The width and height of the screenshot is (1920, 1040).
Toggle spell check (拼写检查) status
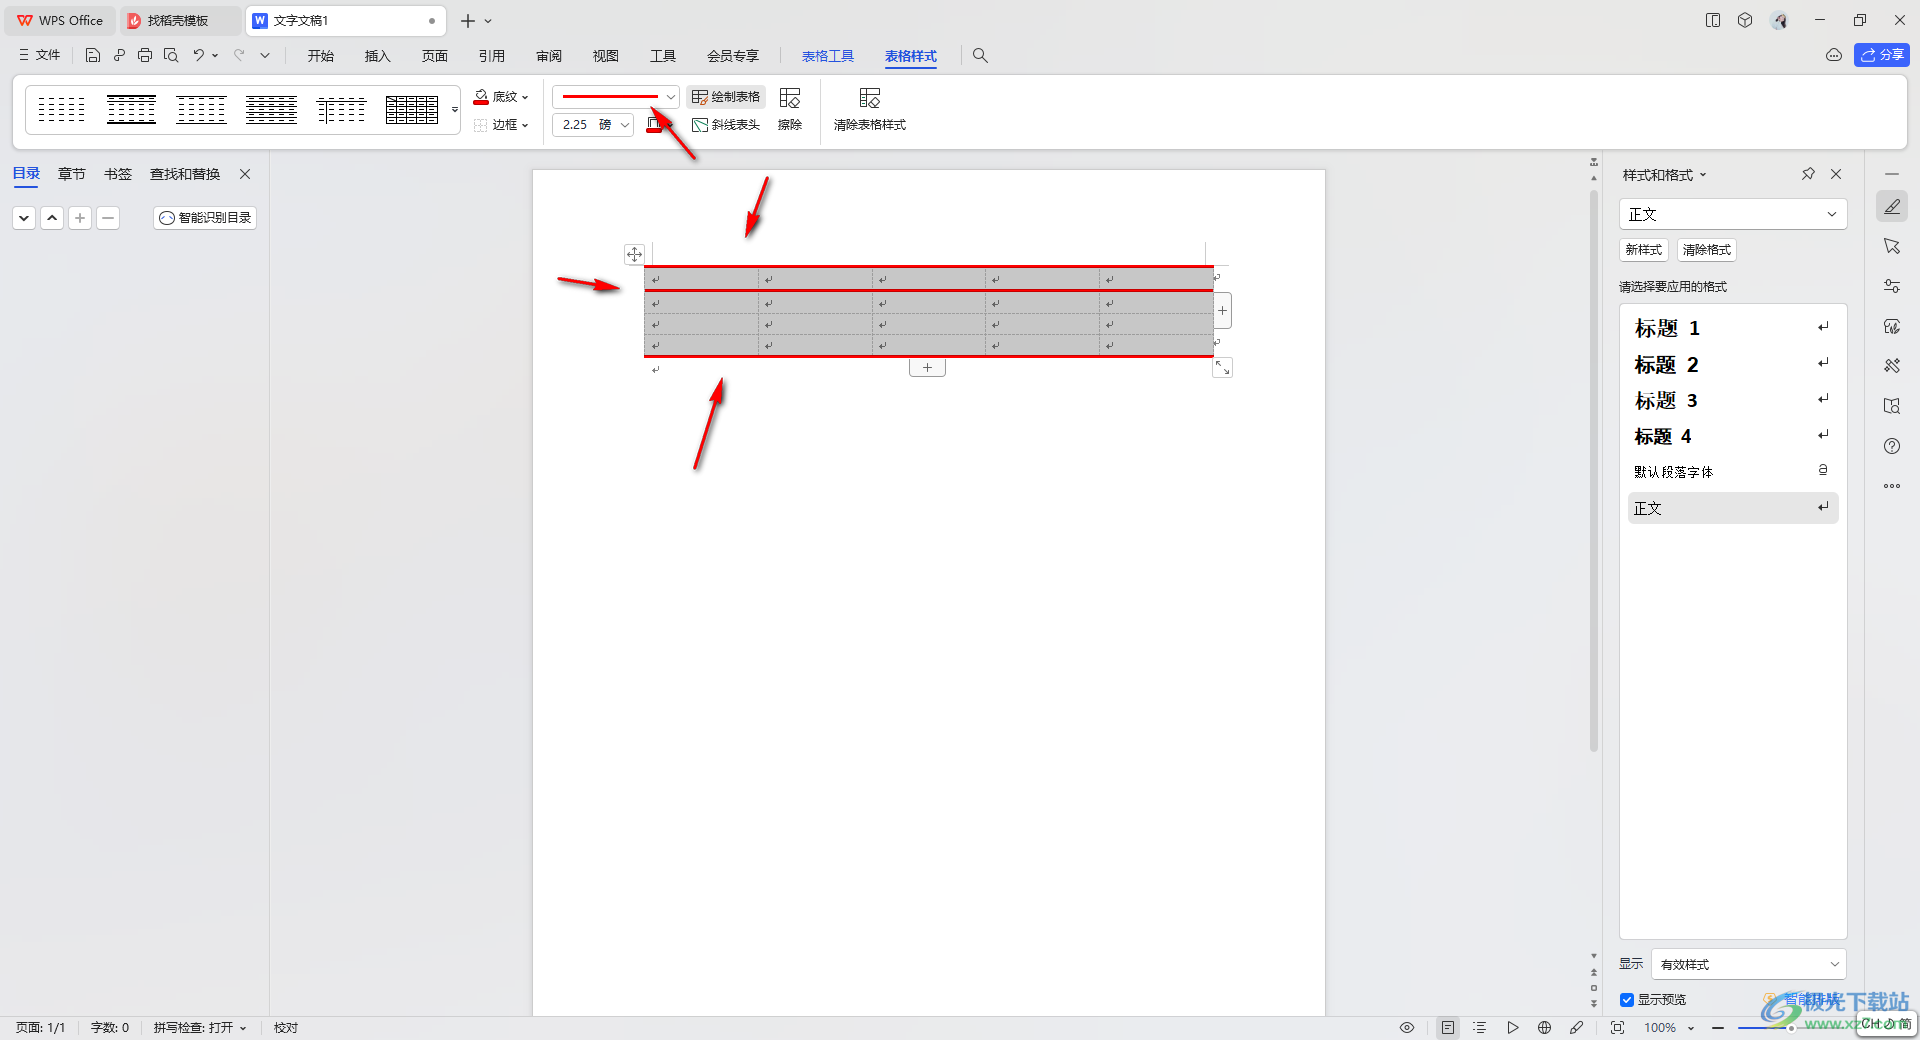pyautogui.click(x=199, y=1027)
